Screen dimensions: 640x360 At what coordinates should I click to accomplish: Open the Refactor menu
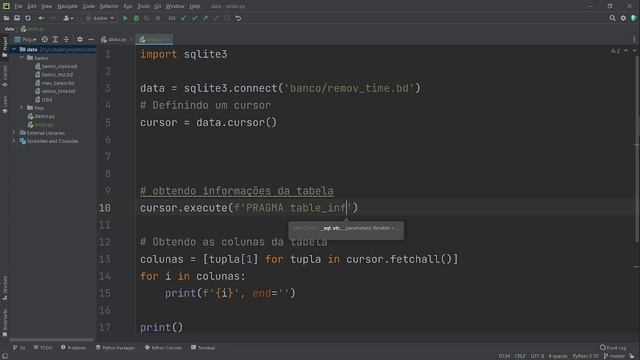(109, 6)
